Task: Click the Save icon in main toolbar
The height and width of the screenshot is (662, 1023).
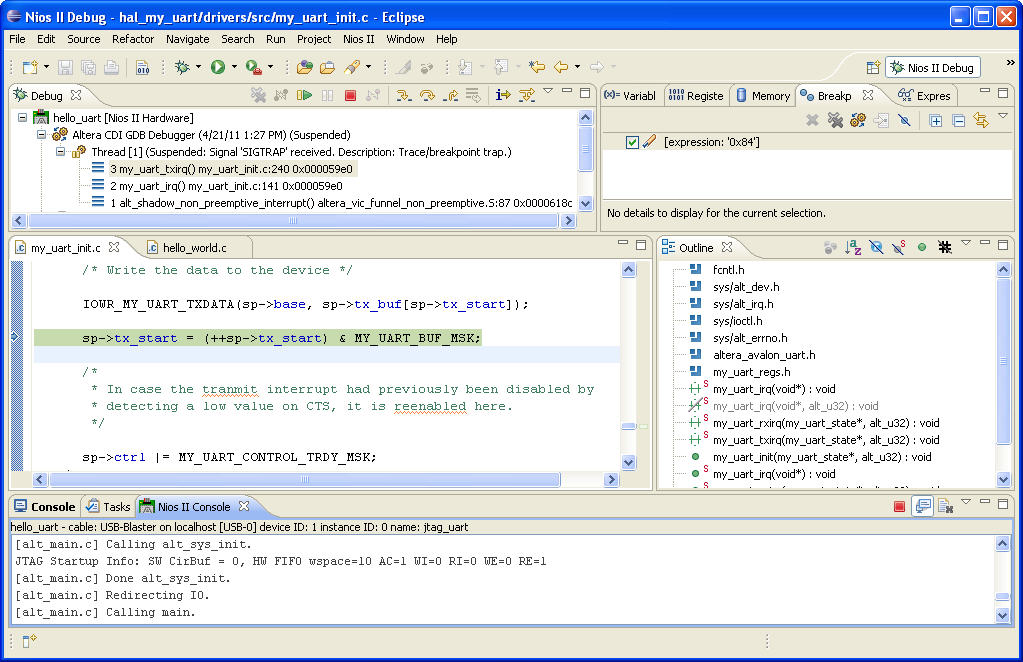Action: pyautogui.click(x=65, y=67)
